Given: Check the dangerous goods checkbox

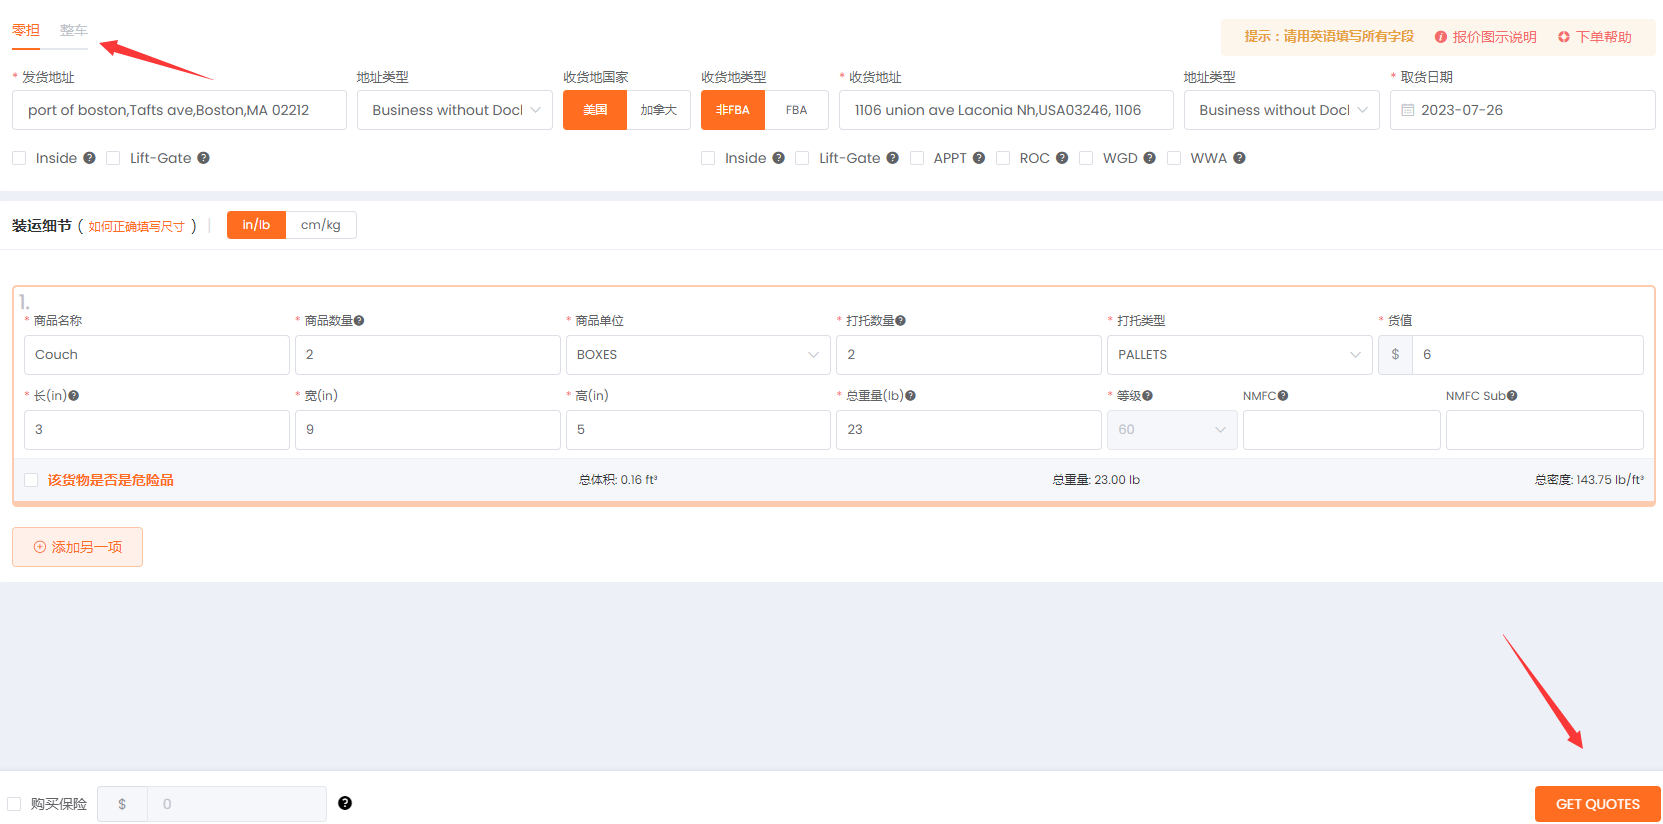Looking at the screenshot, I should point(31,480).
